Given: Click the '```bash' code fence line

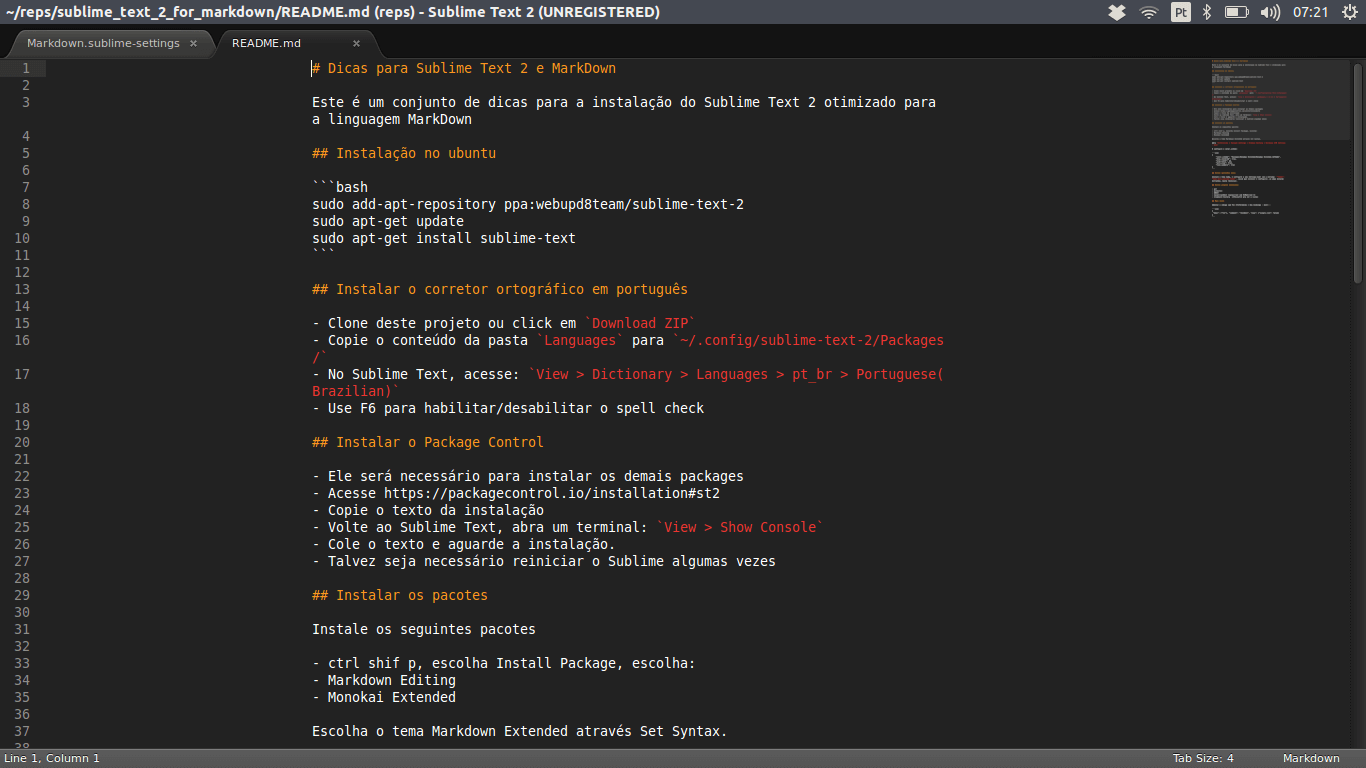Looking at the screenshot, I should (x=340, y=187).
